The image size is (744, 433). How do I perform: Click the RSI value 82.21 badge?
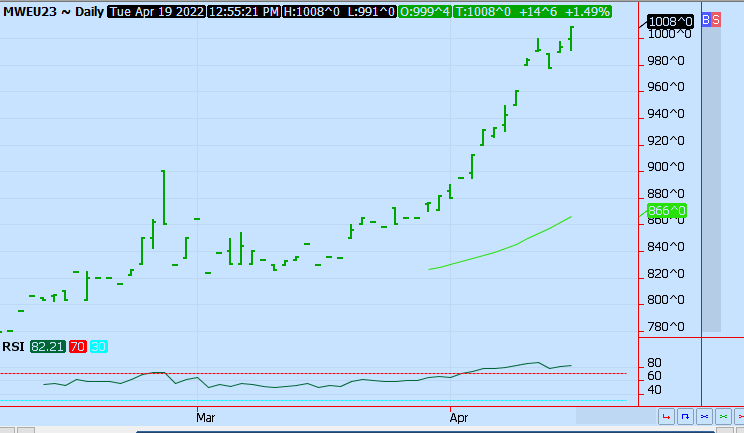47,347
